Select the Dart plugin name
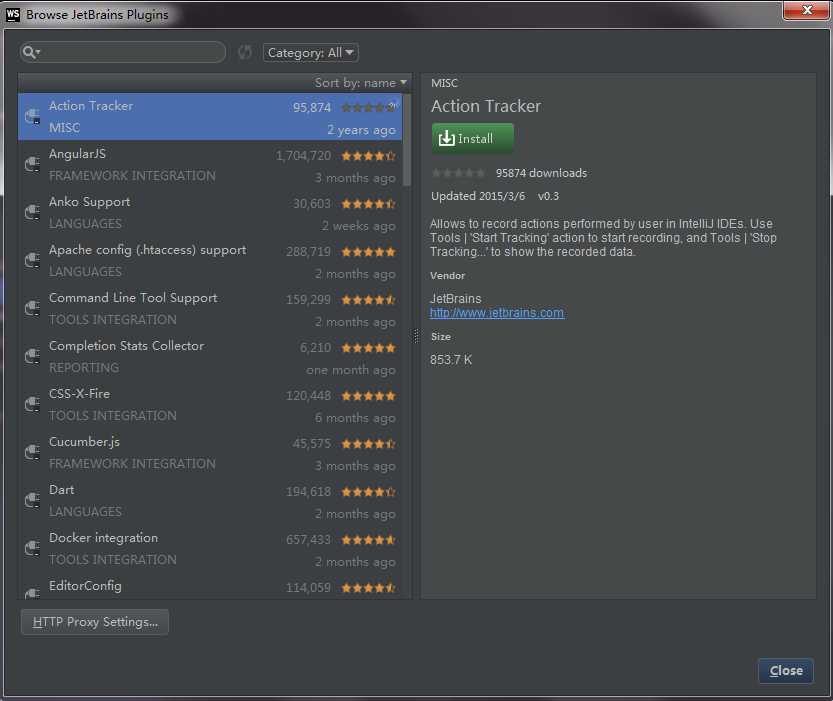 coord(62,490)
